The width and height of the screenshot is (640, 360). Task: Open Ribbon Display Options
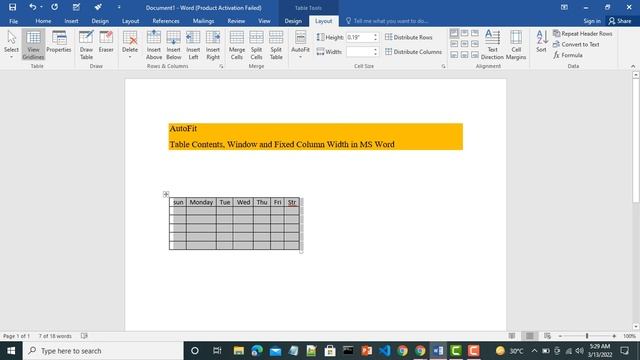564,7
